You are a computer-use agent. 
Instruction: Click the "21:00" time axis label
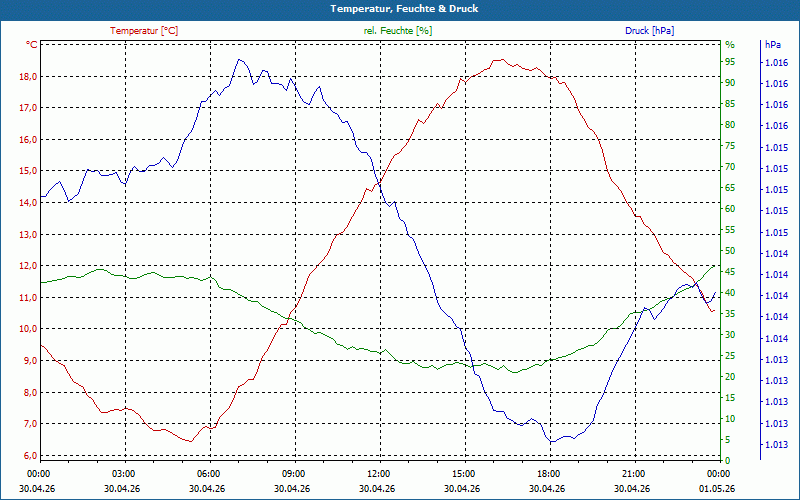633,473
